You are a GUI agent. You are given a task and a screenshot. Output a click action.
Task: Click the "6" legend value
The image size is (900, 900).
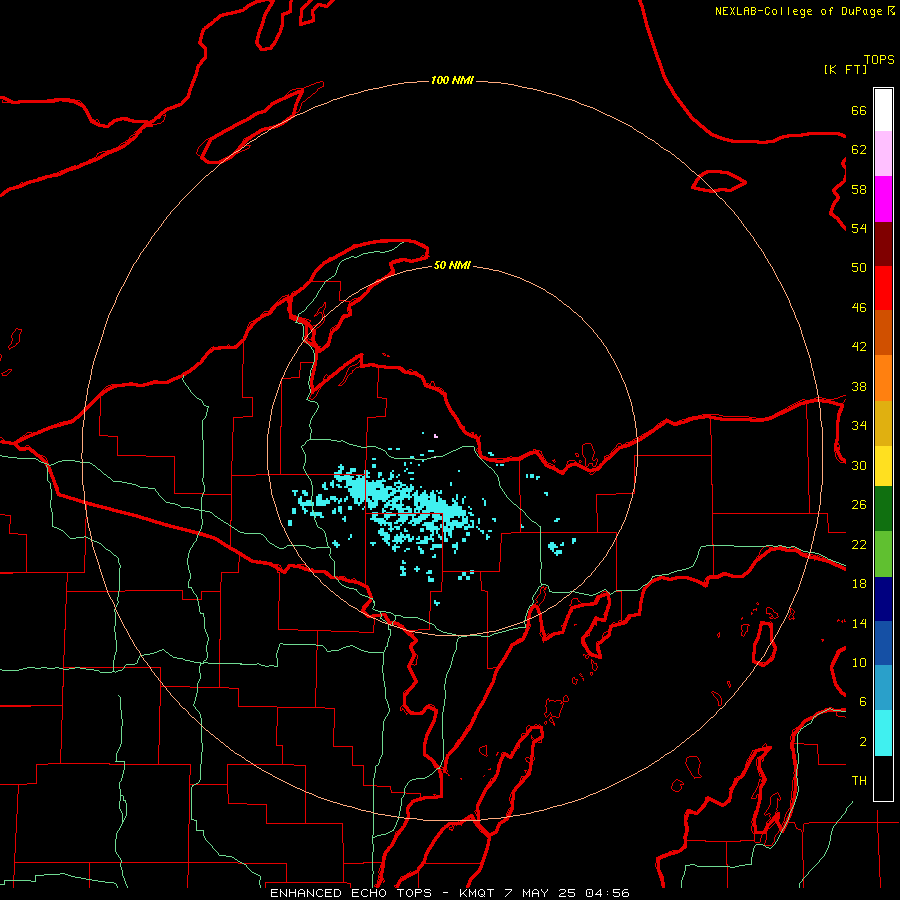coord(863,702)
